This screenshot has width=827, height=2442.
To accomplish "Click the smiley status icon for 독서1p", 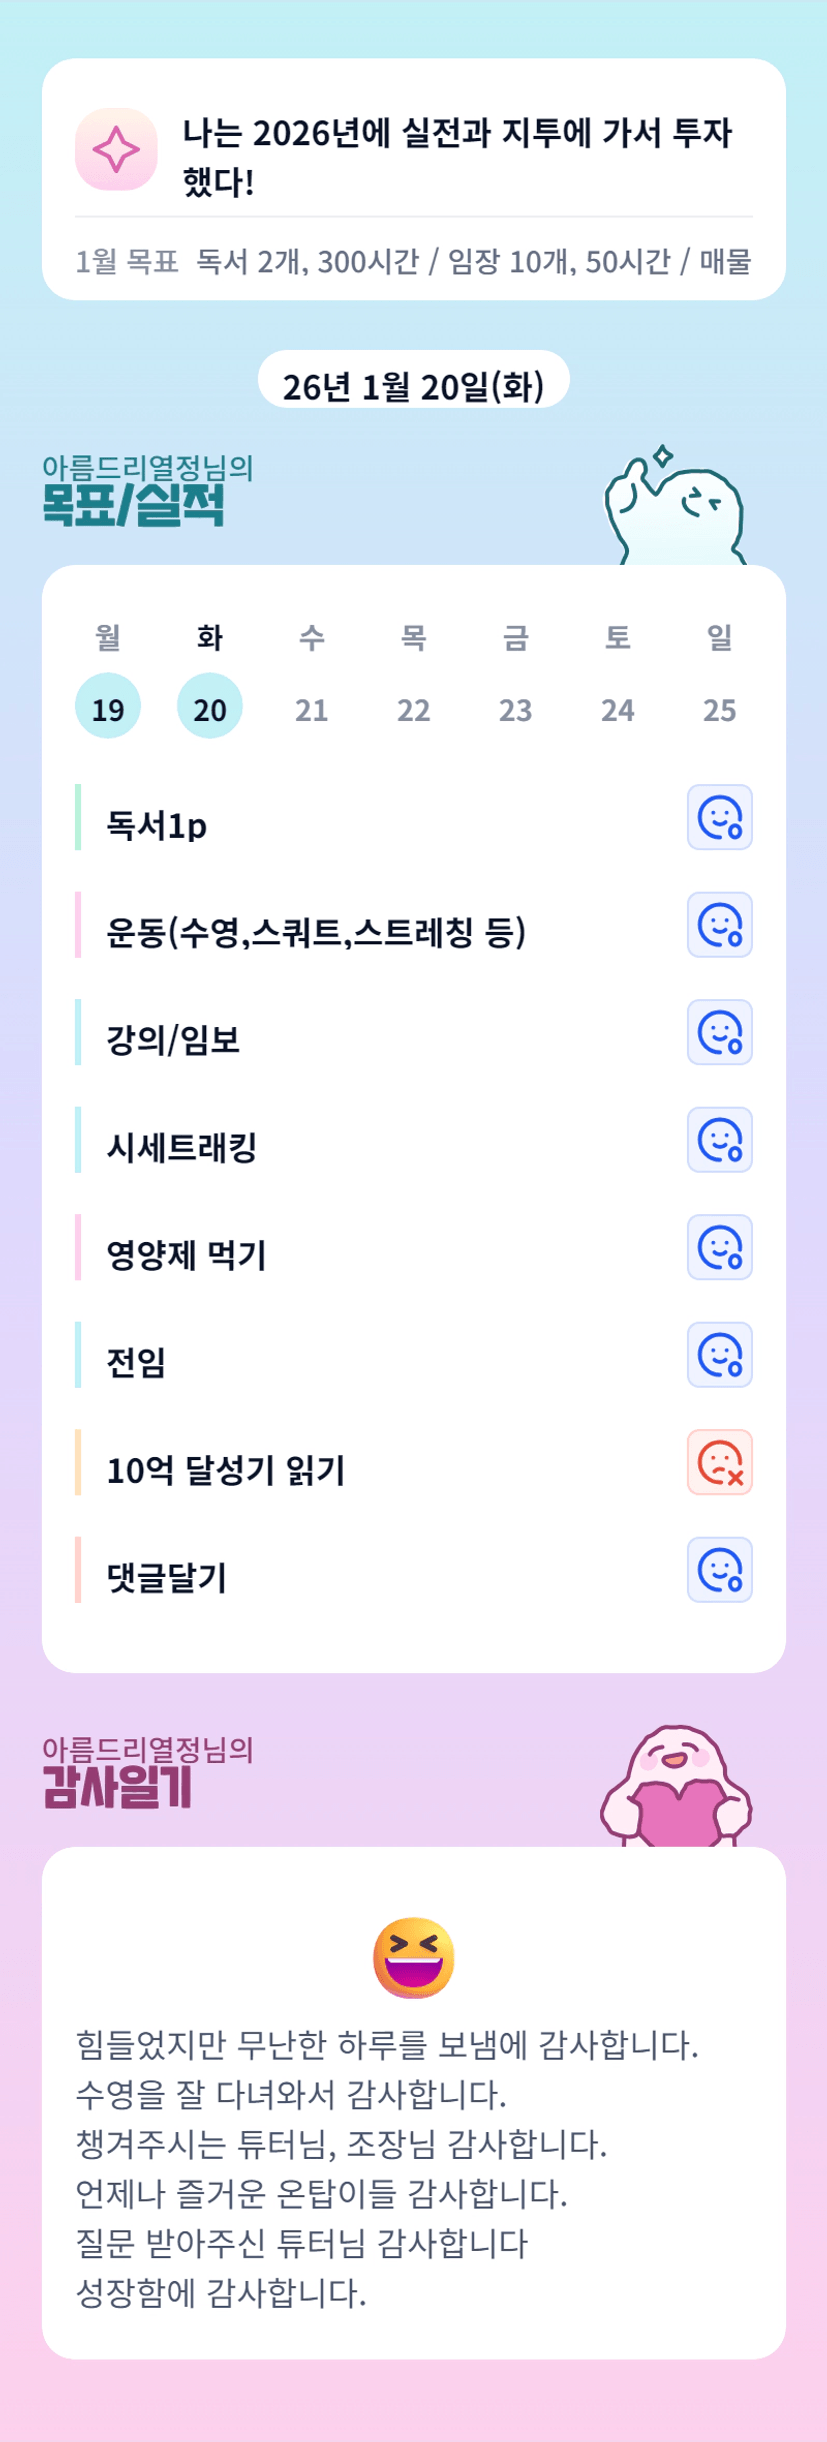I will coord(719,817).
